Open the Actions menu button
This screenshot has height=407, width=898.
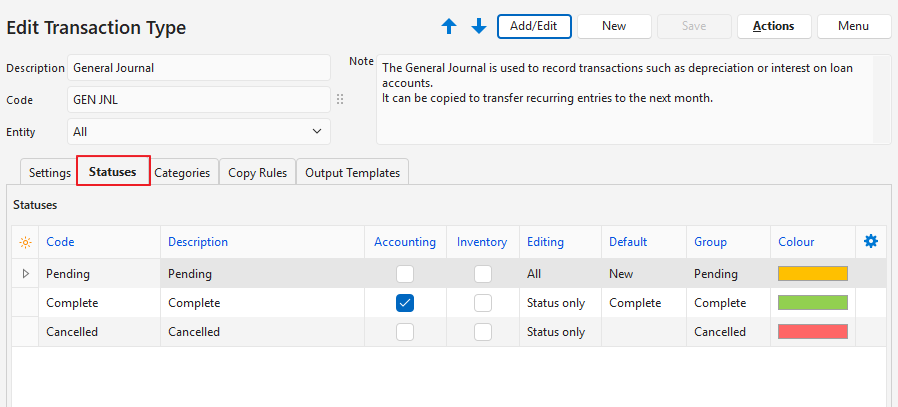coord(773,26)
